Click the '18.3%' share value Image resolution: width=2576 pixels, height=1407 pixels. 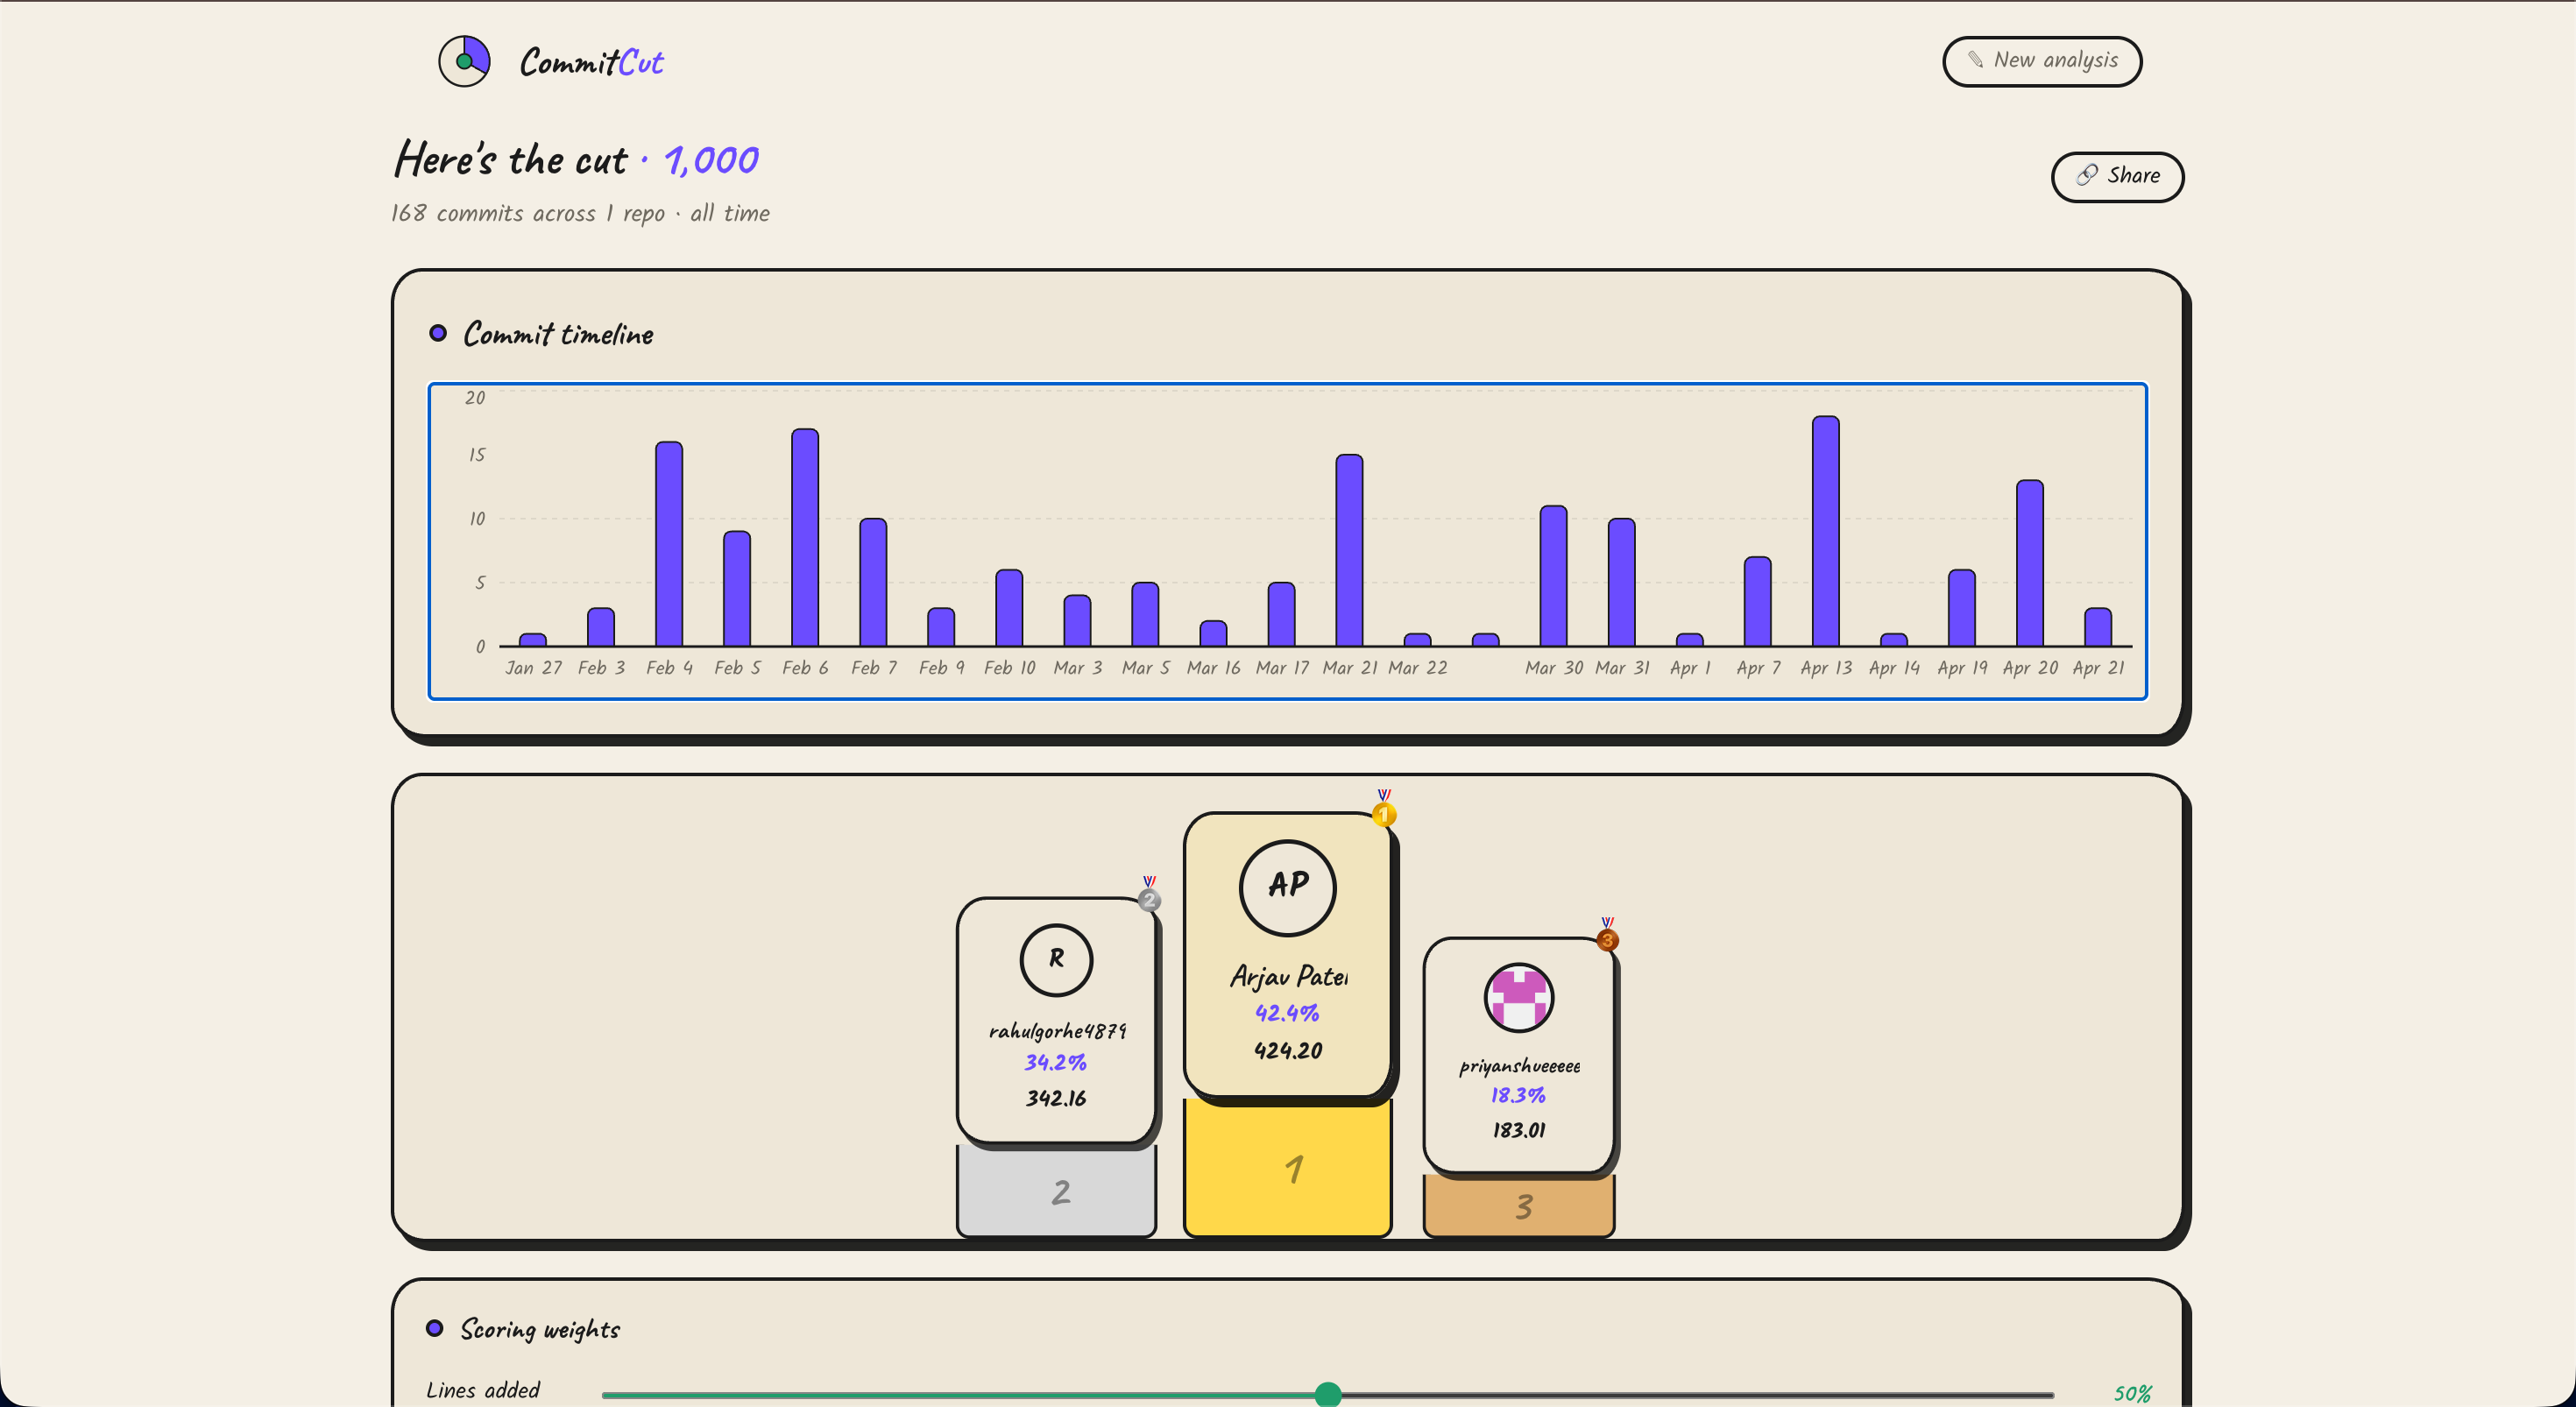point(1518,1095)
